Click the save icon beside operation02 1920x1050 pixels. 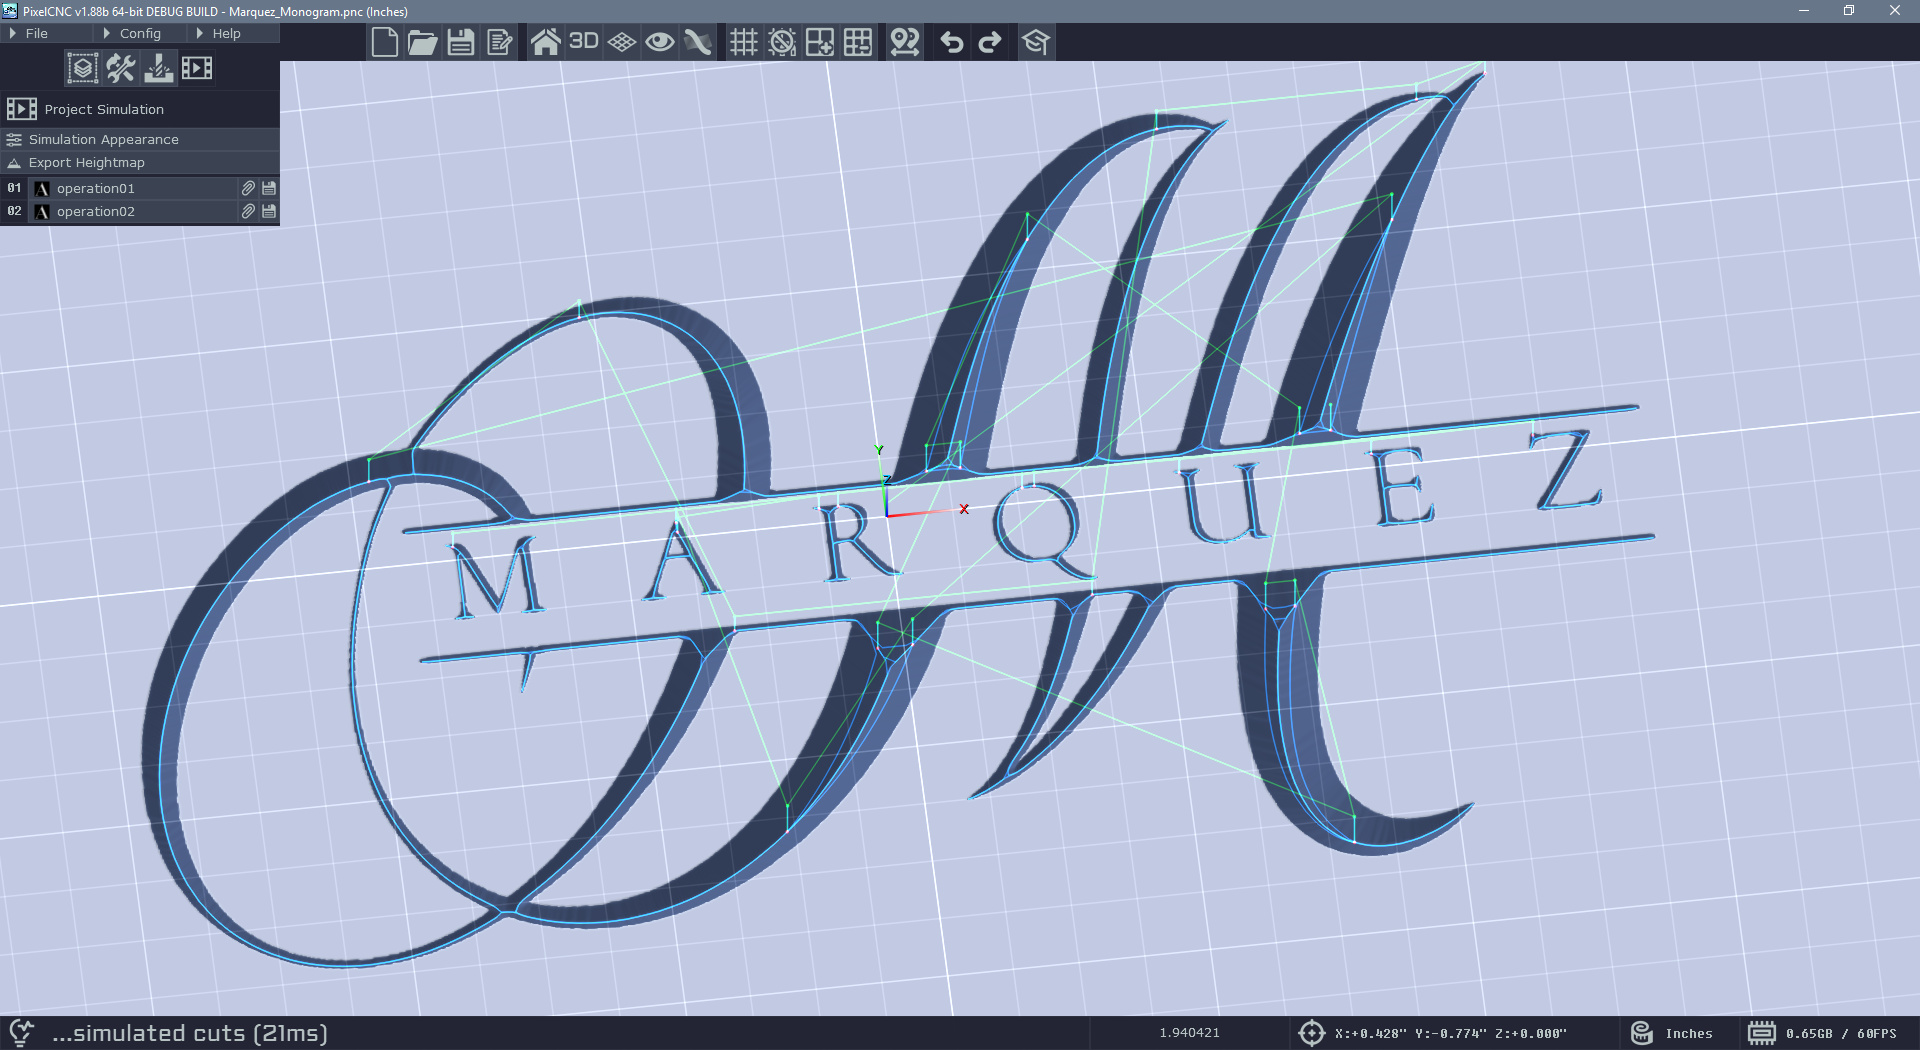(x=269, y=211)
